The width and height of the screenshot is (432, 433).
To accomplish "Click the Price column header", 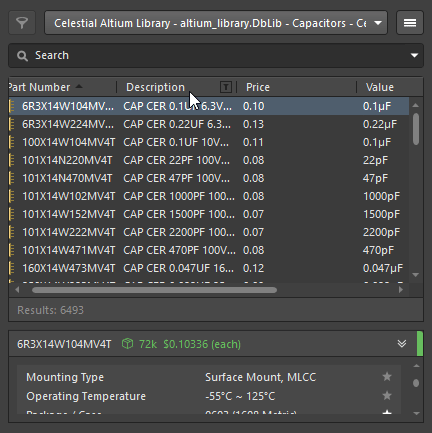I will click(258, 87).
